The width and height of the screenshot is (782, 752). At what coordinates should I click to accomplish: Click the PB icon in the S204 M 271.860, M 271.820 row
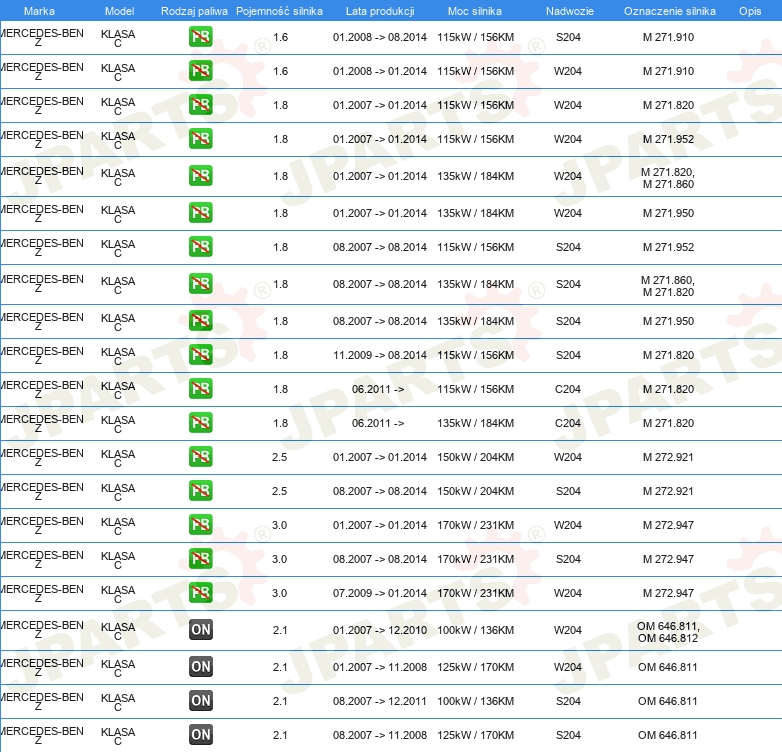click(x=200, y=284)
